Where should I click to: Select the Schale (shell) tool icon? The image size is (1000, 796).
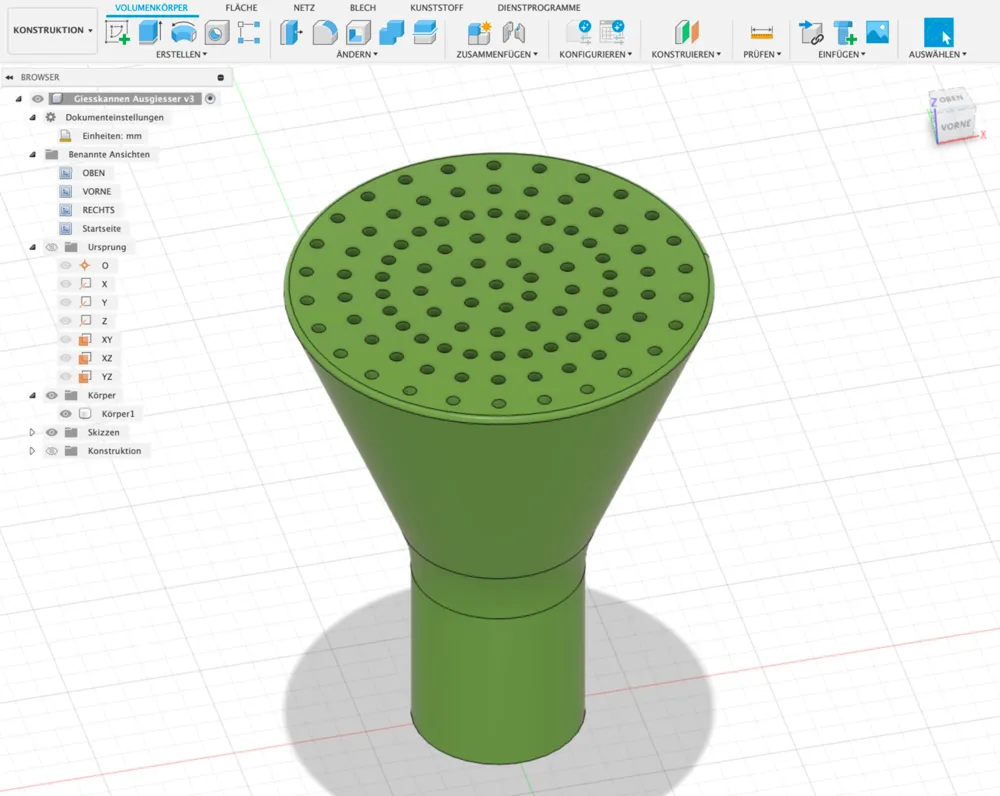click(x=358, y=33)
